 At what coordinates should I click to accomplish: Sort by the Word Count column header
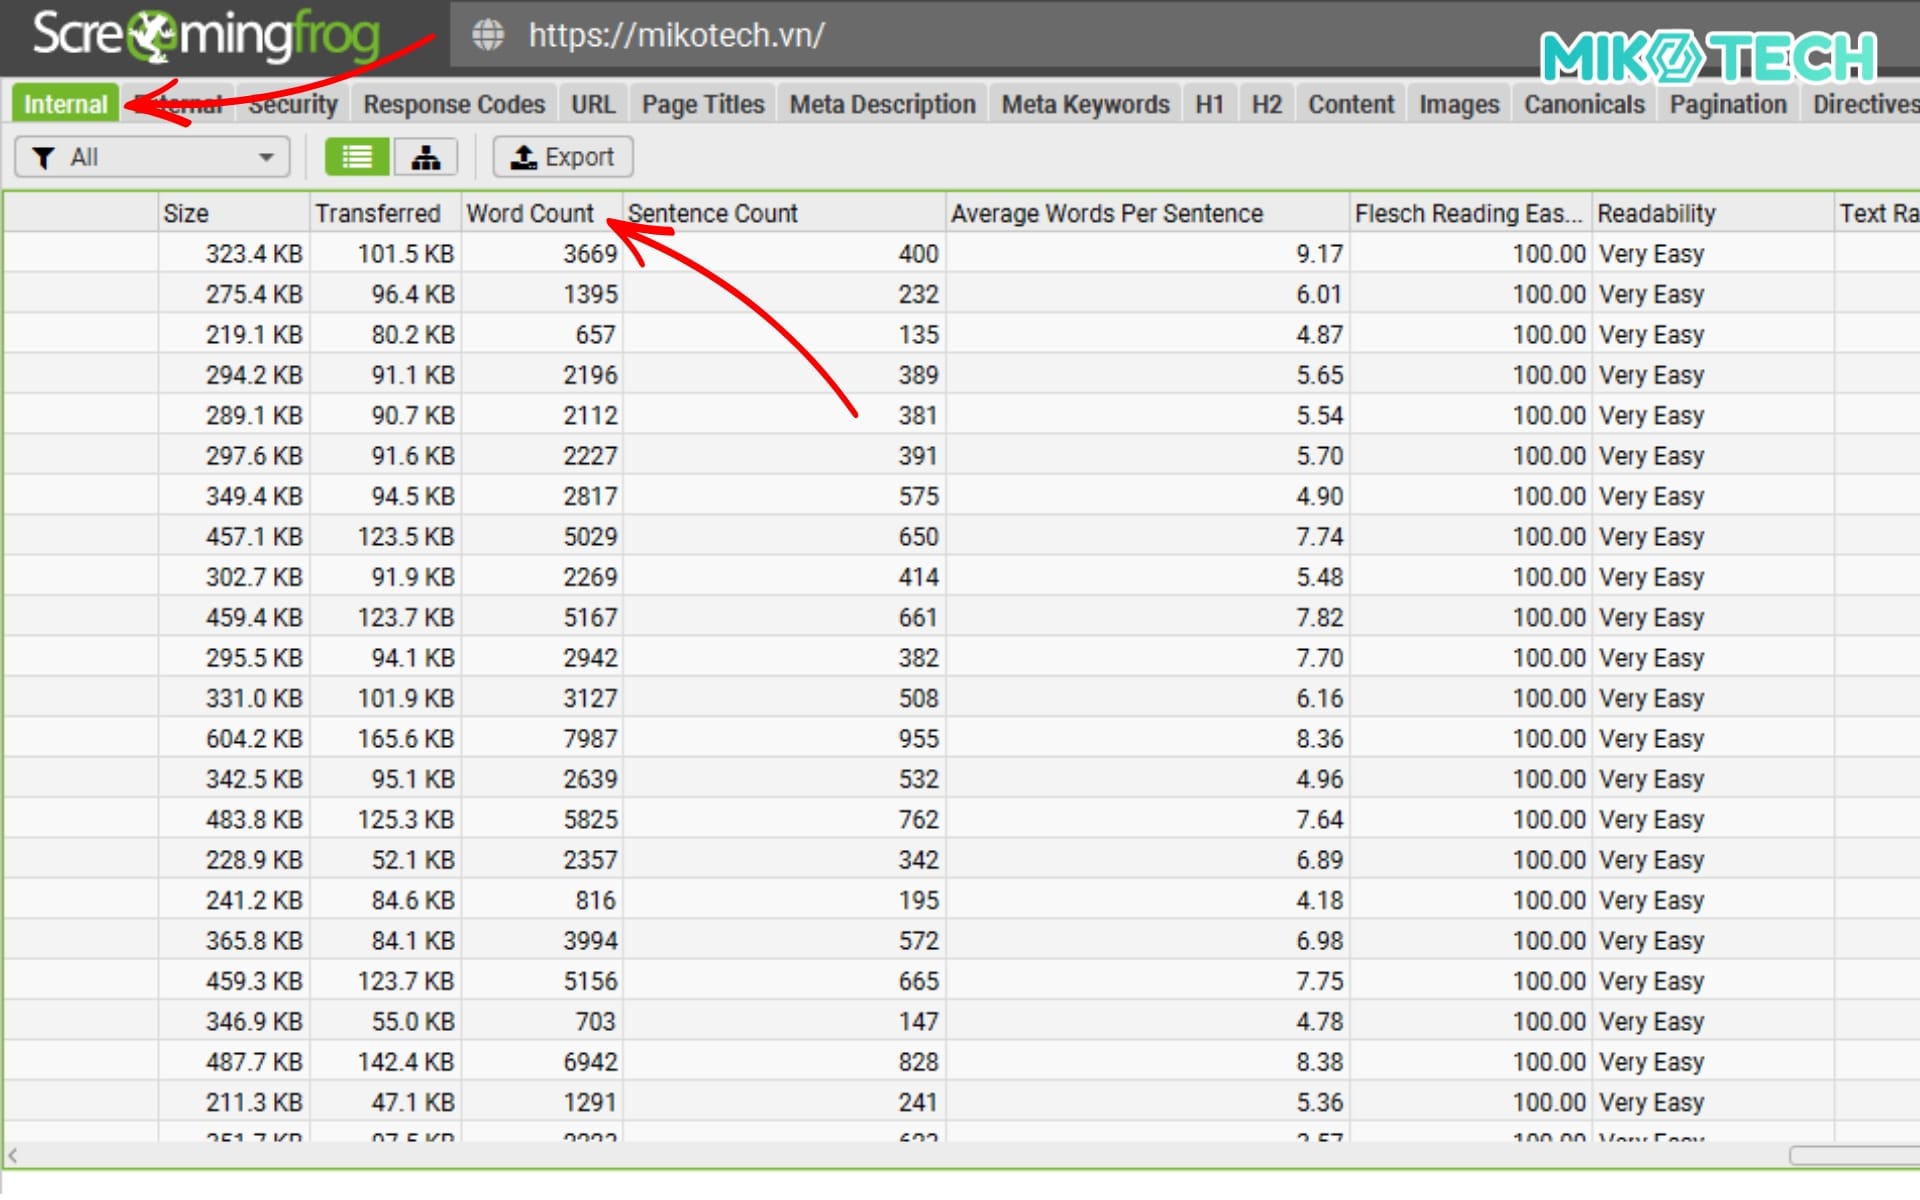530,213
